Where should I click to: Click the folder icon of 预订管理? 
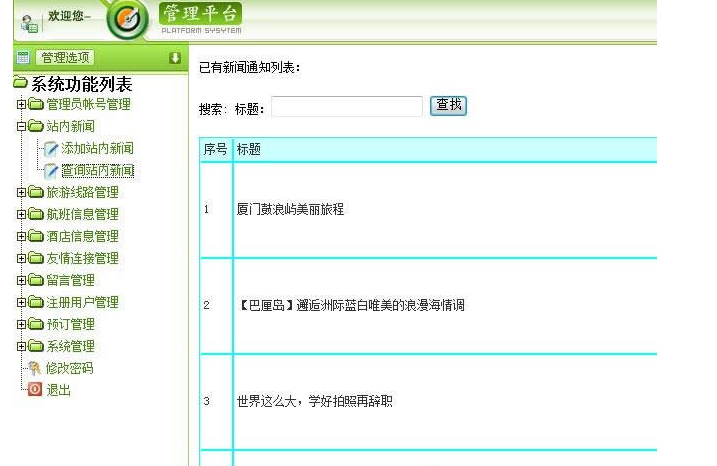(x=36, y=324)
